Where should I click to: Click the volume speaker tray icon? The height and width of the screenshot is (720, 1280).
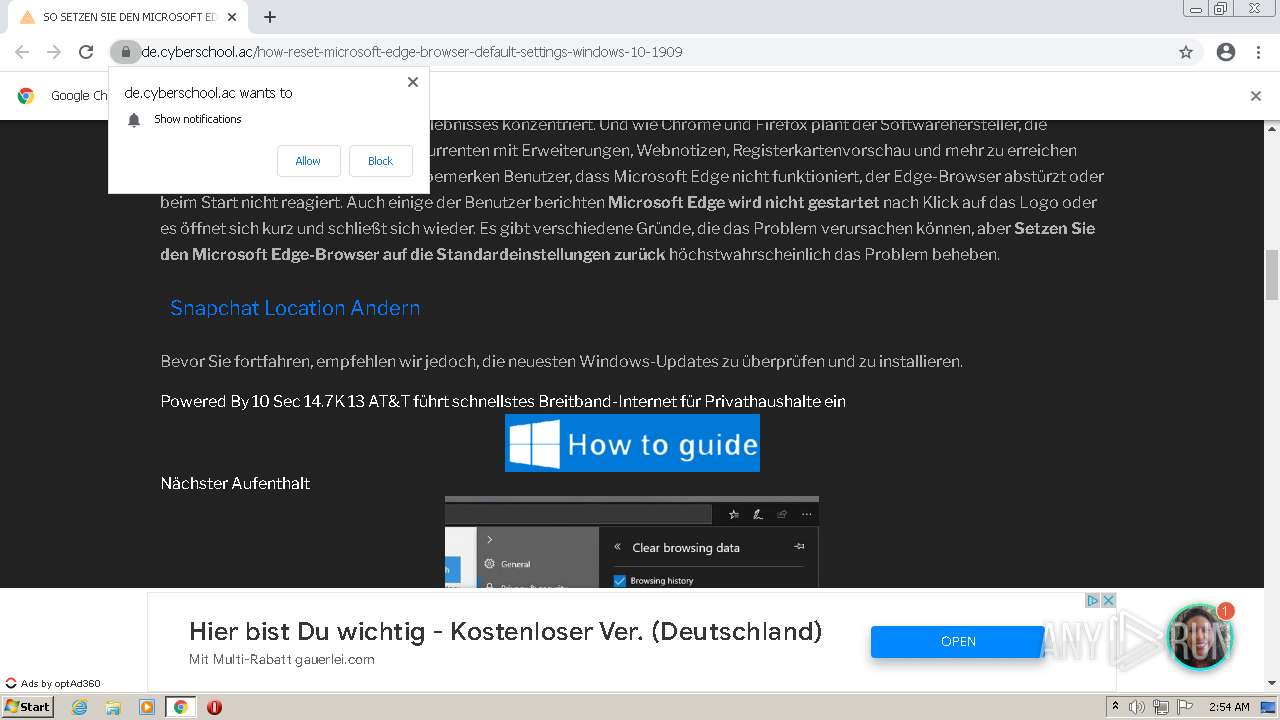click(1138, 707)
